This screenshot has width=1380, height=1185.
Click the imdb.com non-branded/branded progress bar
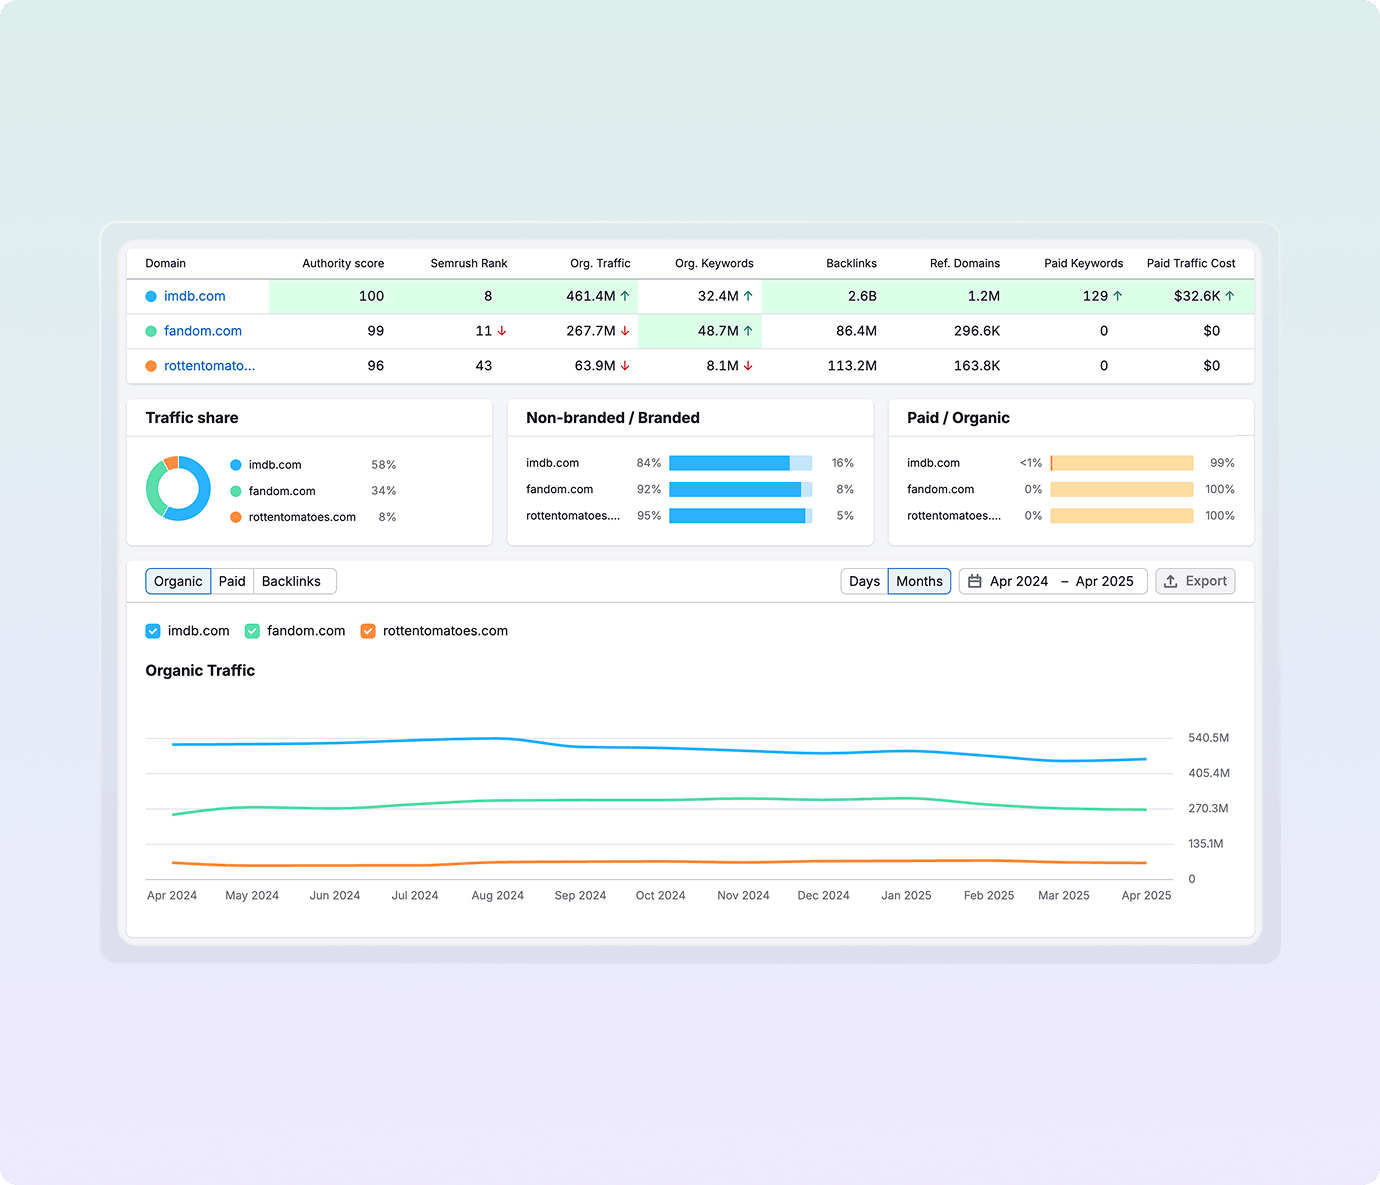click(x=740, y=463)
